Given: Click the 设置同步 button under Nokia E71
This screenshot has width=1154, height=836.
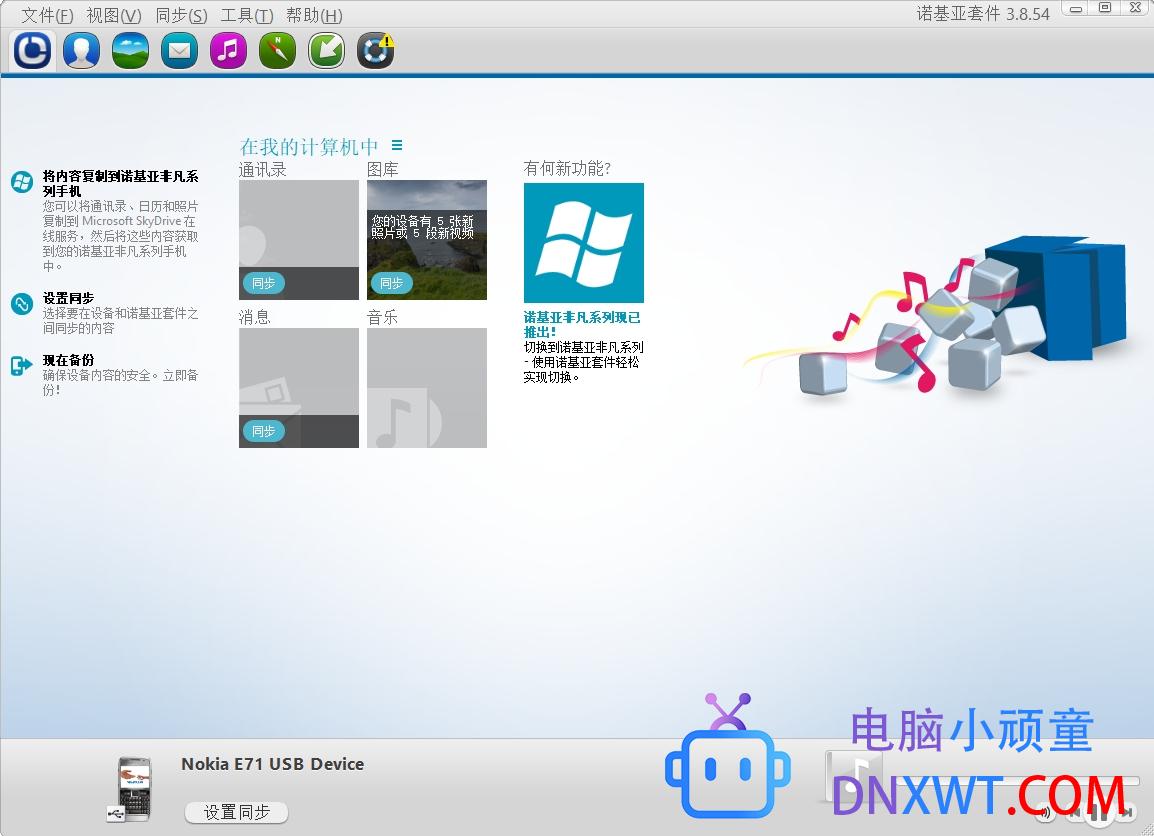Looking at the screenshot, I should [x=236, y=812].
